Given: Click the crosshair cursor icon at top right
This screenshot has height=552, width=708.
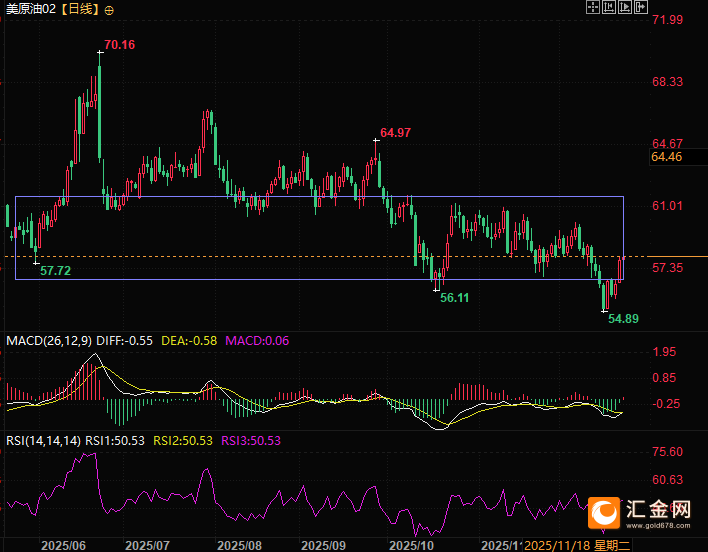Looking at the screenshot, I should coord(593,8).
